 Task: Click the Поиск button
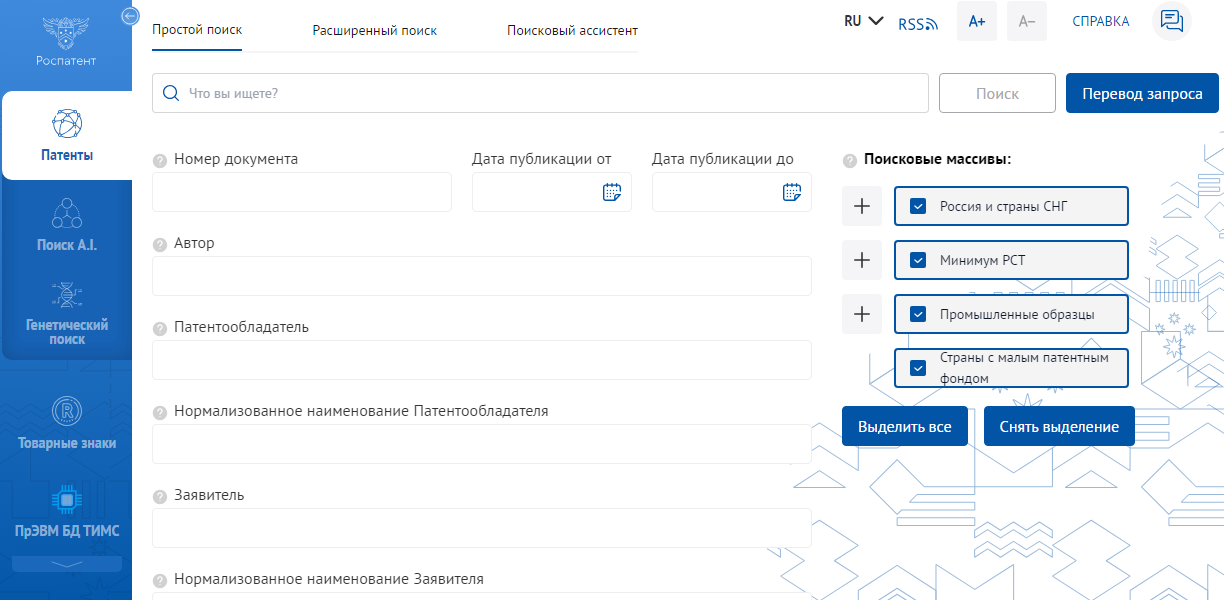(x=997, y=93)
